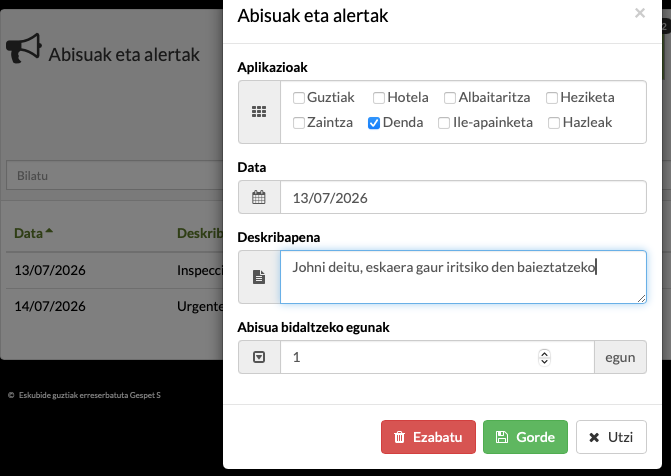Click the dropdown box icon beside egunak field
This screenshot has width=671, height=476.
click(259, 357)
